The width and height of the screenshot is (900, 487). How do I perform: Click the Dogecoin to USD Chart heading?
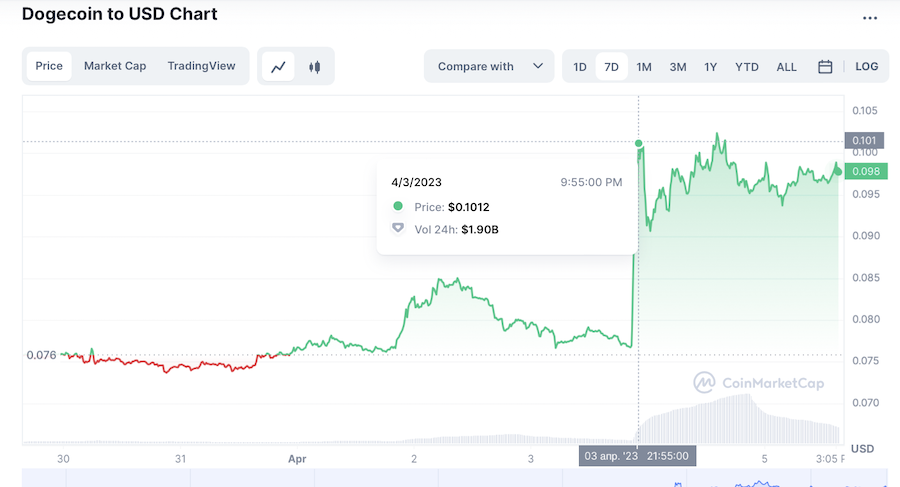[119, 14]
